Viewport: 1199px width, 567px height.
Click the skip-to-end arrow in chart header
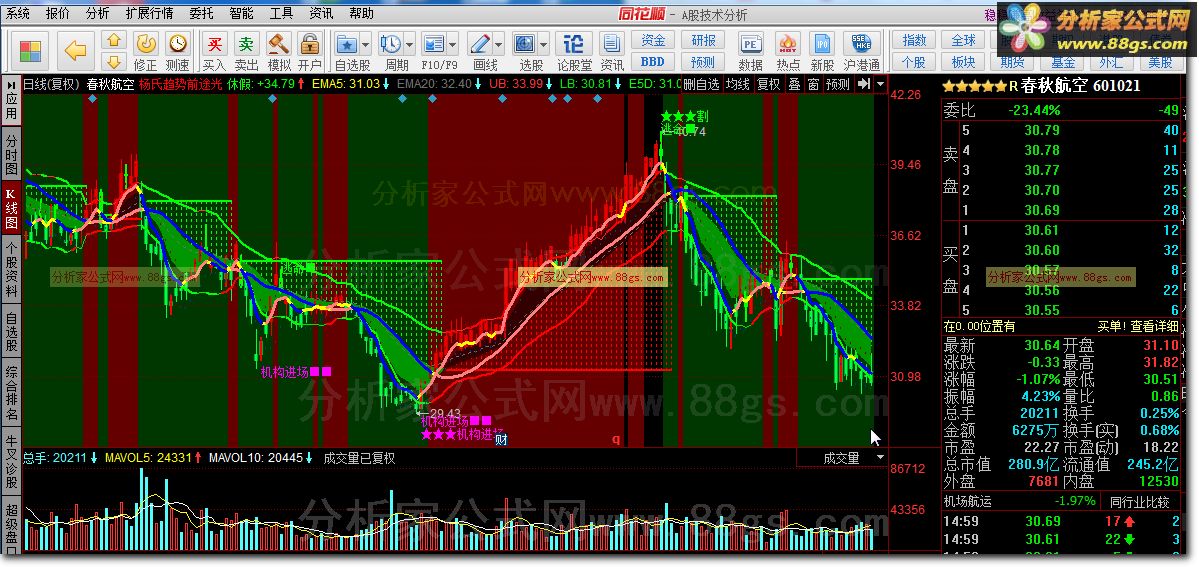[x=863, y=83]
